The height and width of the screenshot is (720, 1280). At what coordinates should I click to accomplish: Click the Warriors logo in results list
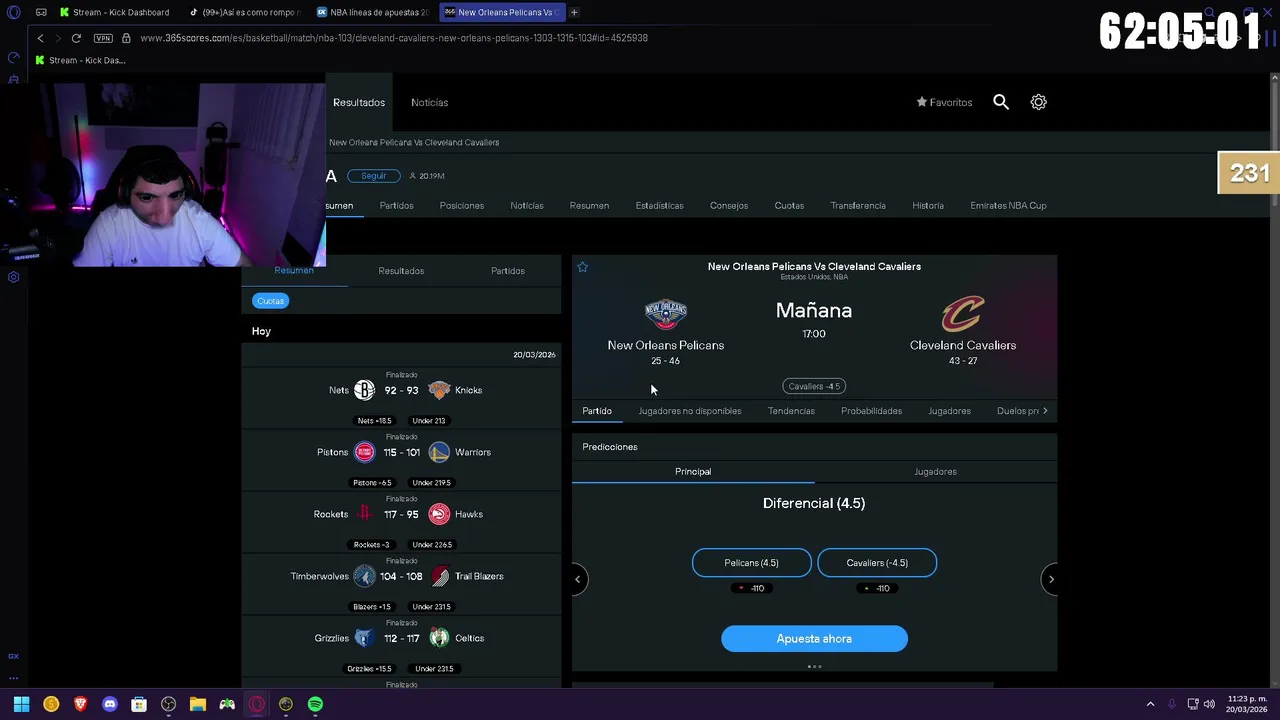(x=439, y=452)
